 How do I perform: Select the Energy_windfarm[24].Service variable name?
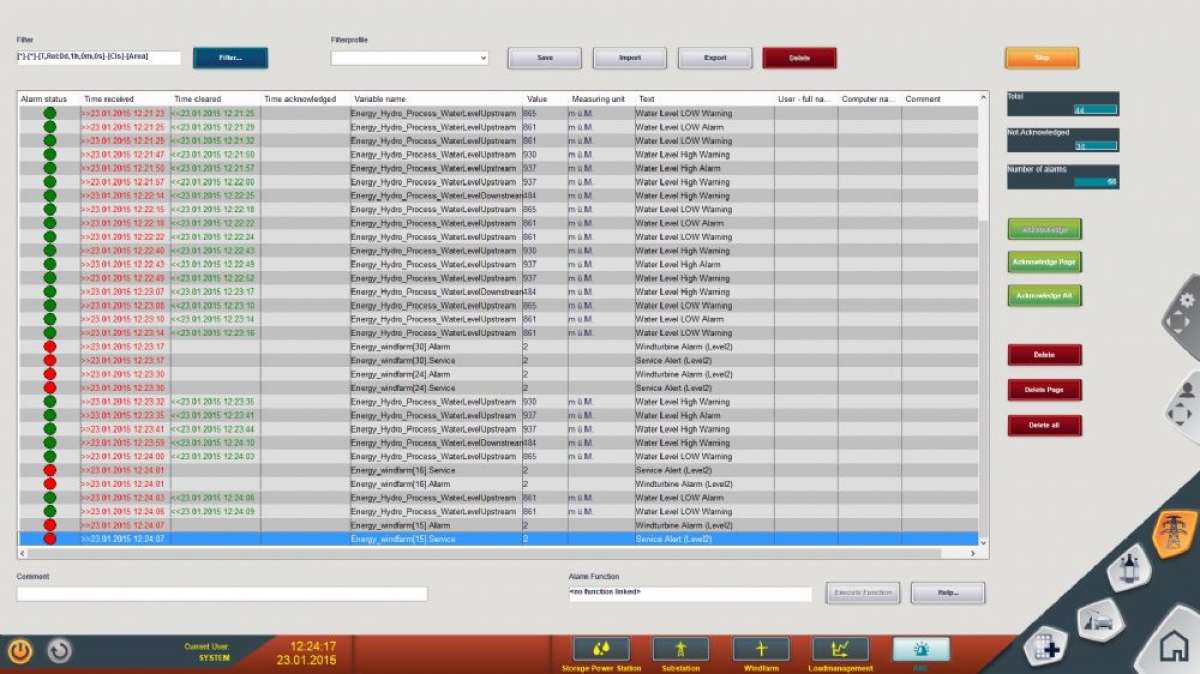click(403, 388)
